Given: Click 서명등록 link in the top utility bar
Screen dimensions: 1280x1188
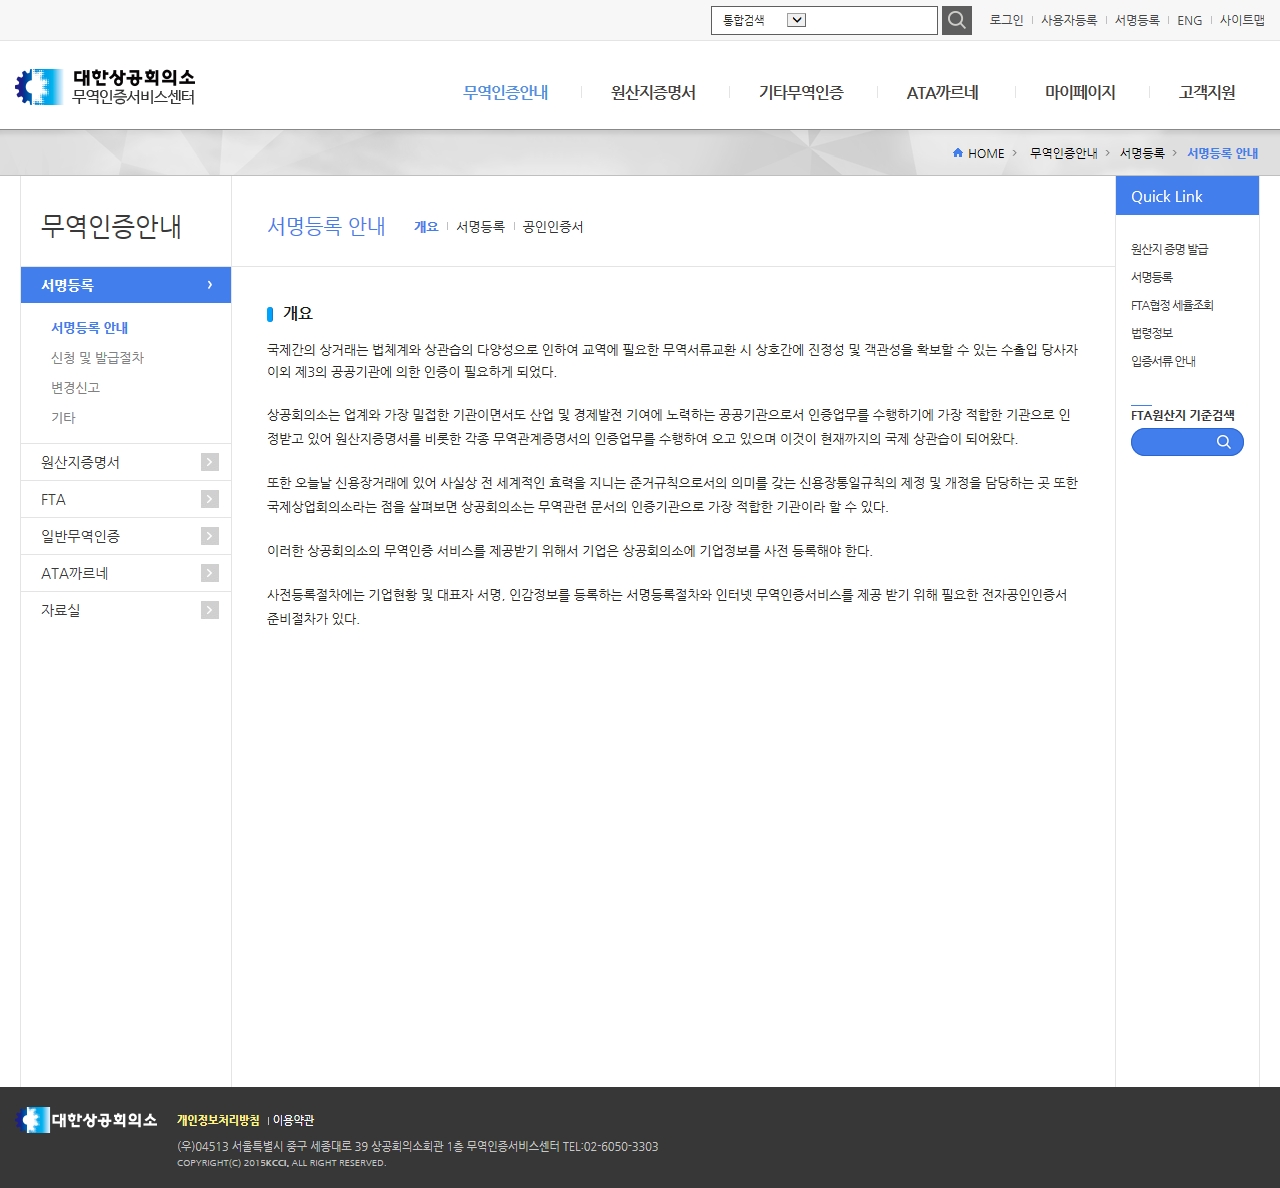Looking at the screenshot, I should [1137, 20].
